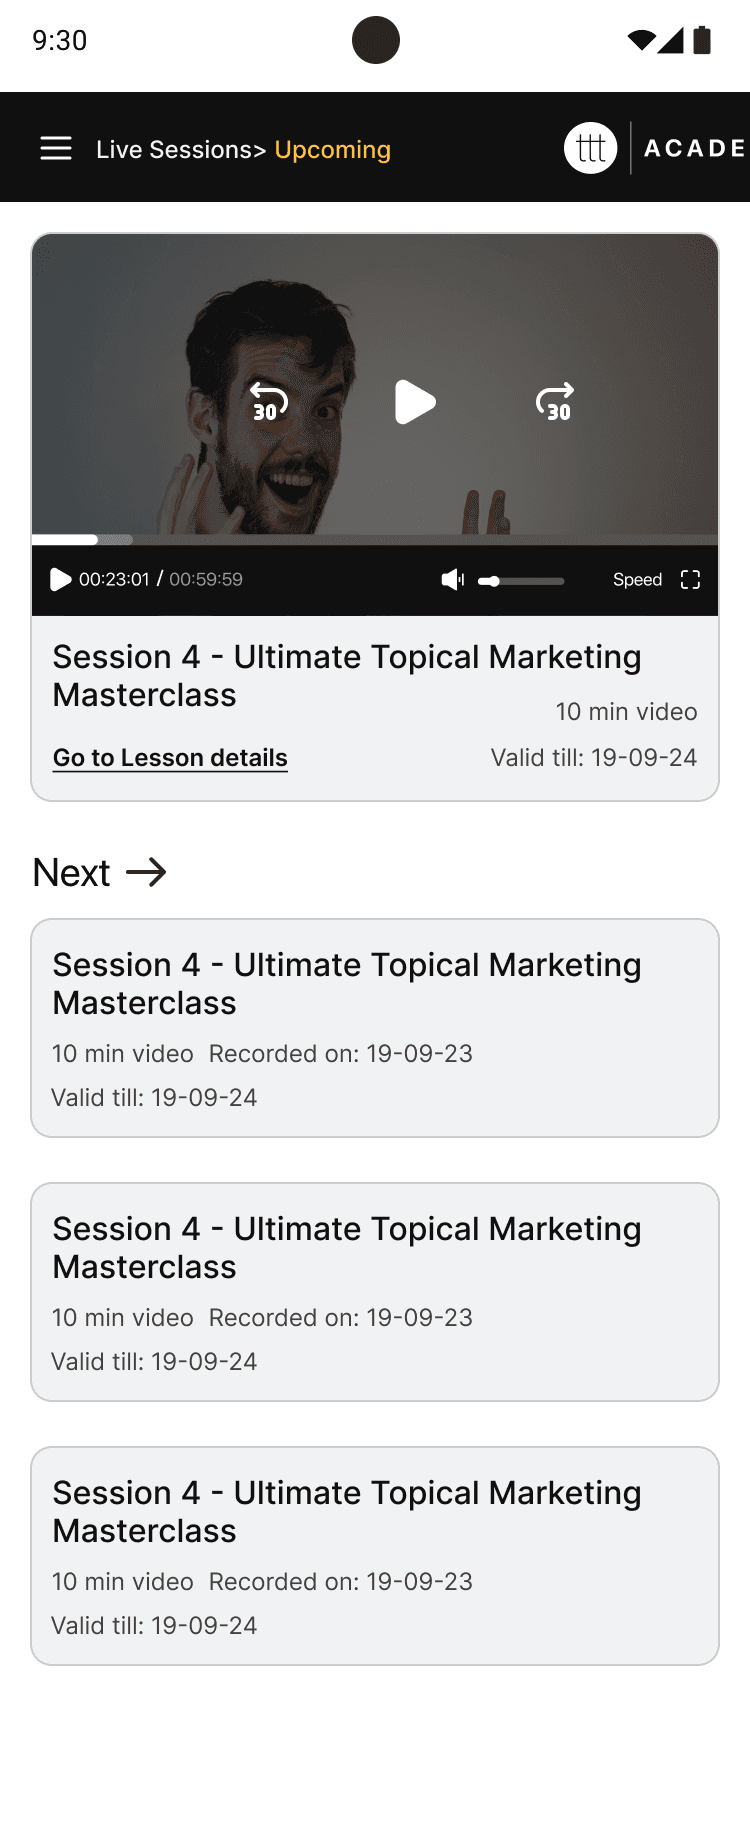The width and height of the screenshot is (750, 1834).
Task: Click the Next arrow icon
Action: pos(146,872)
